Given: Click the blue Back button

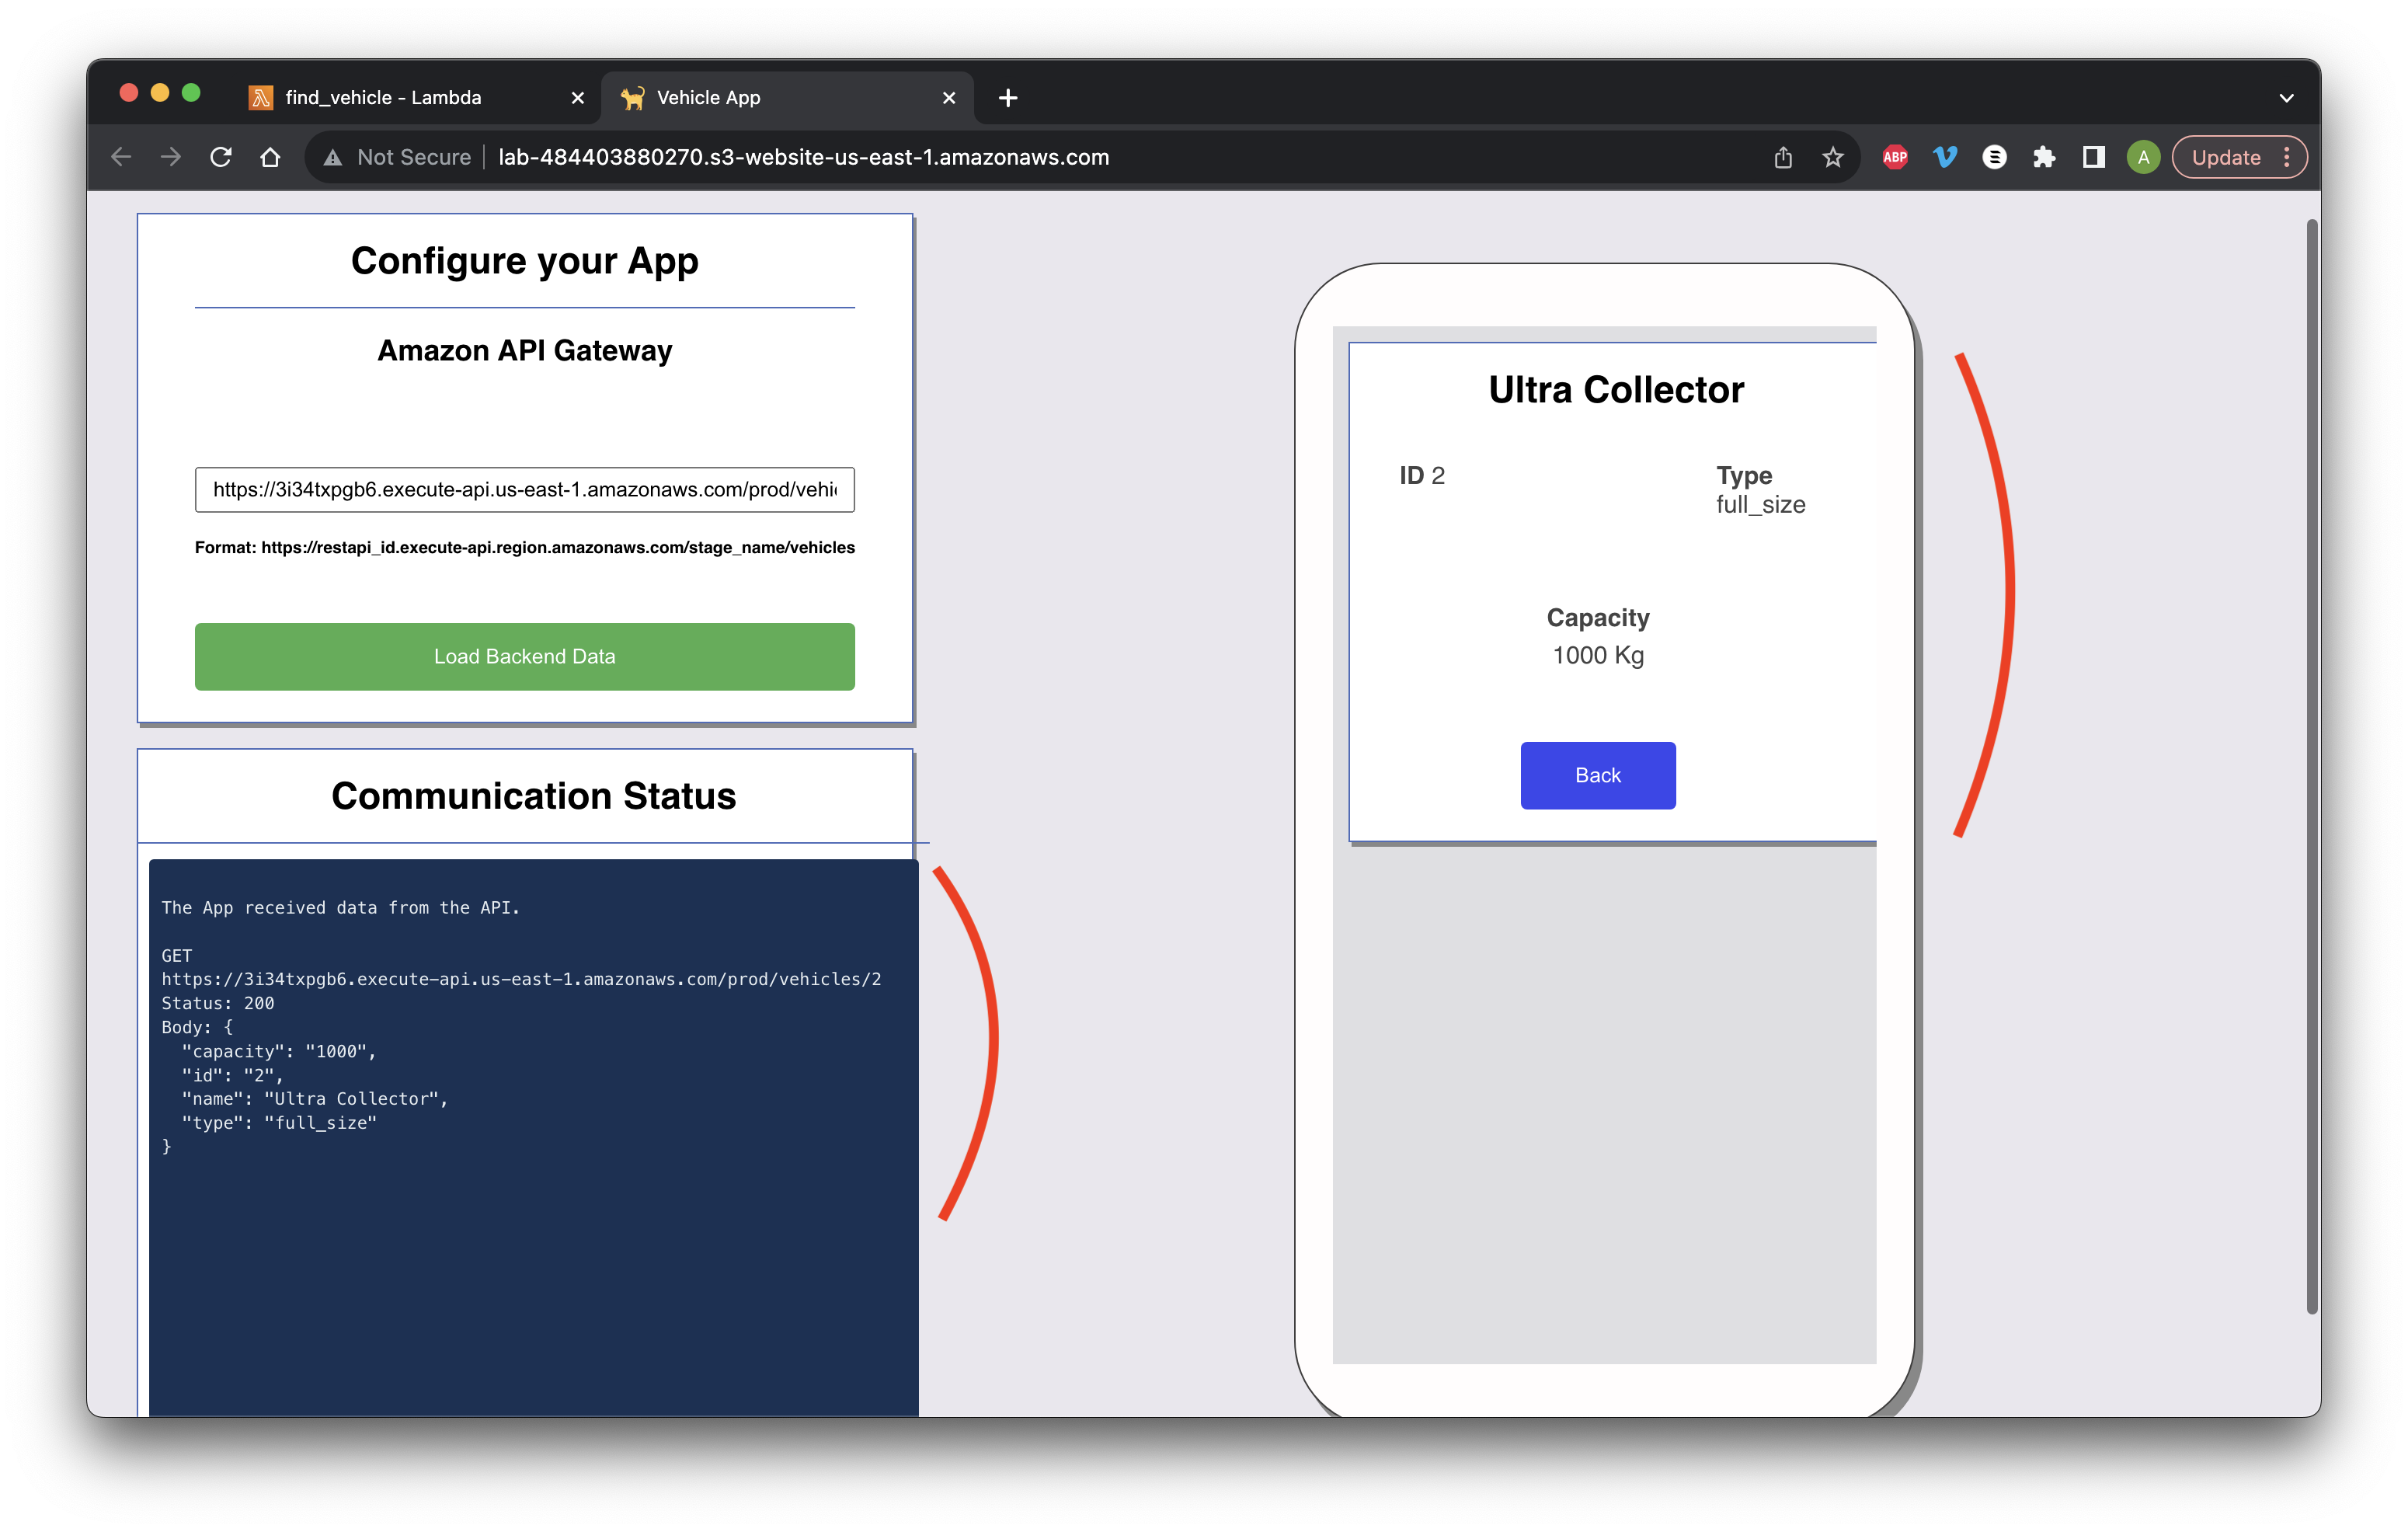Looking at the screenshot, I should [x=1598, y=775].
